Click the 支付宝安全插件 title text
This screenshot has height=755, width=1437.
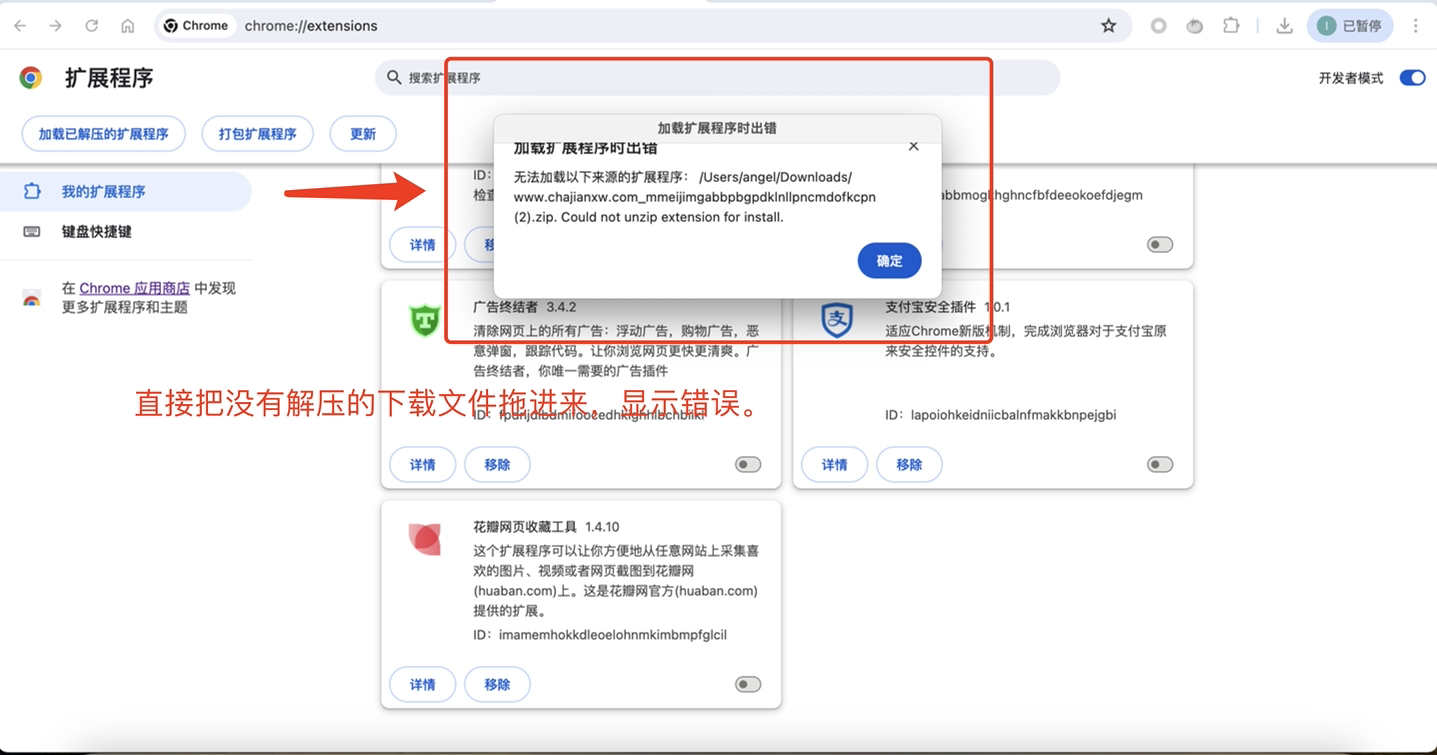(930, 307)
